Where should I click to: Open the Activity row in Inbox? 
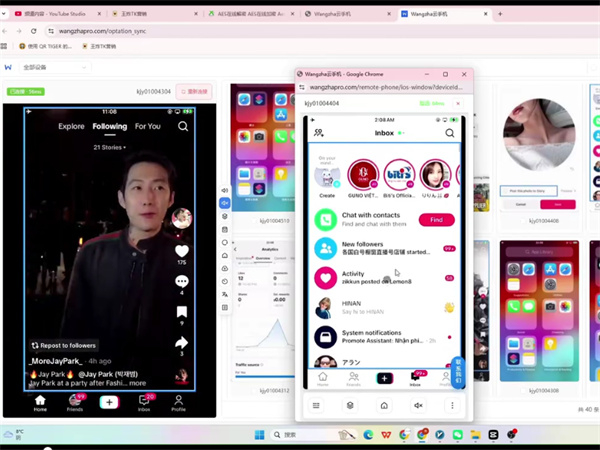click(x=385, y=278)
